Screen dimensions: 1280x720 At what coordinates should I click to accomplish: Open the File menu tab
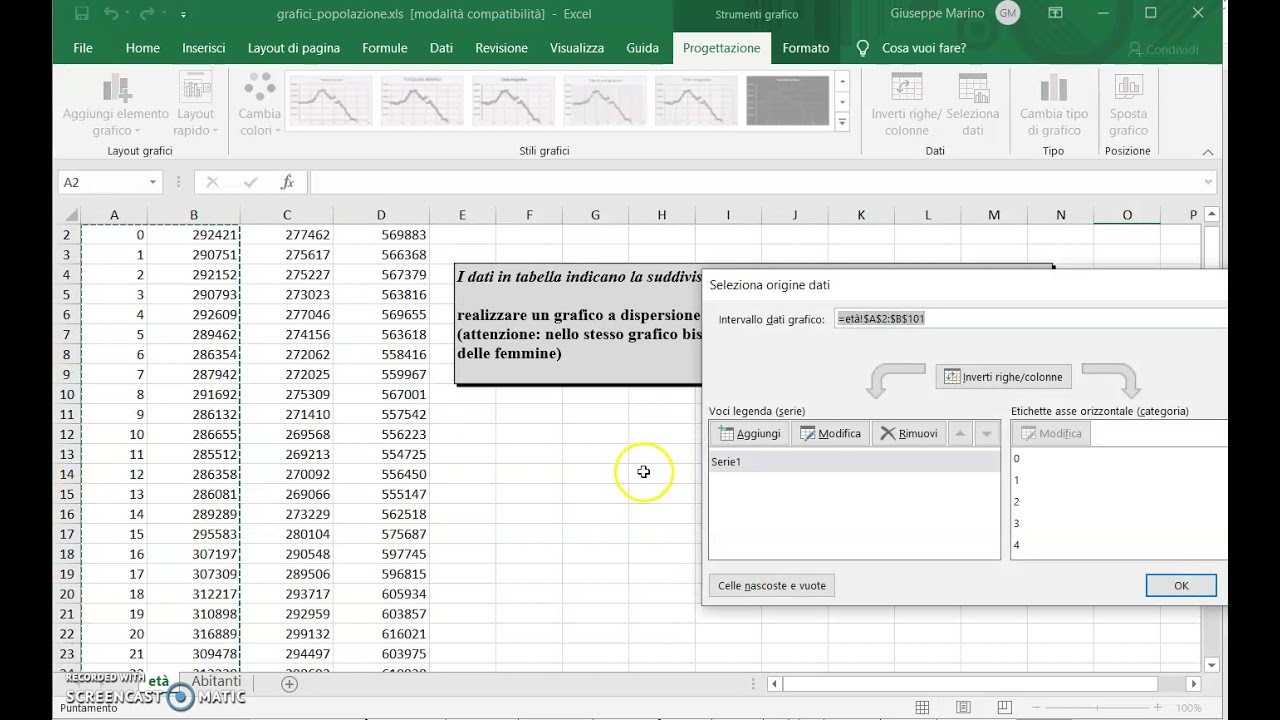[x=83, y=48]
